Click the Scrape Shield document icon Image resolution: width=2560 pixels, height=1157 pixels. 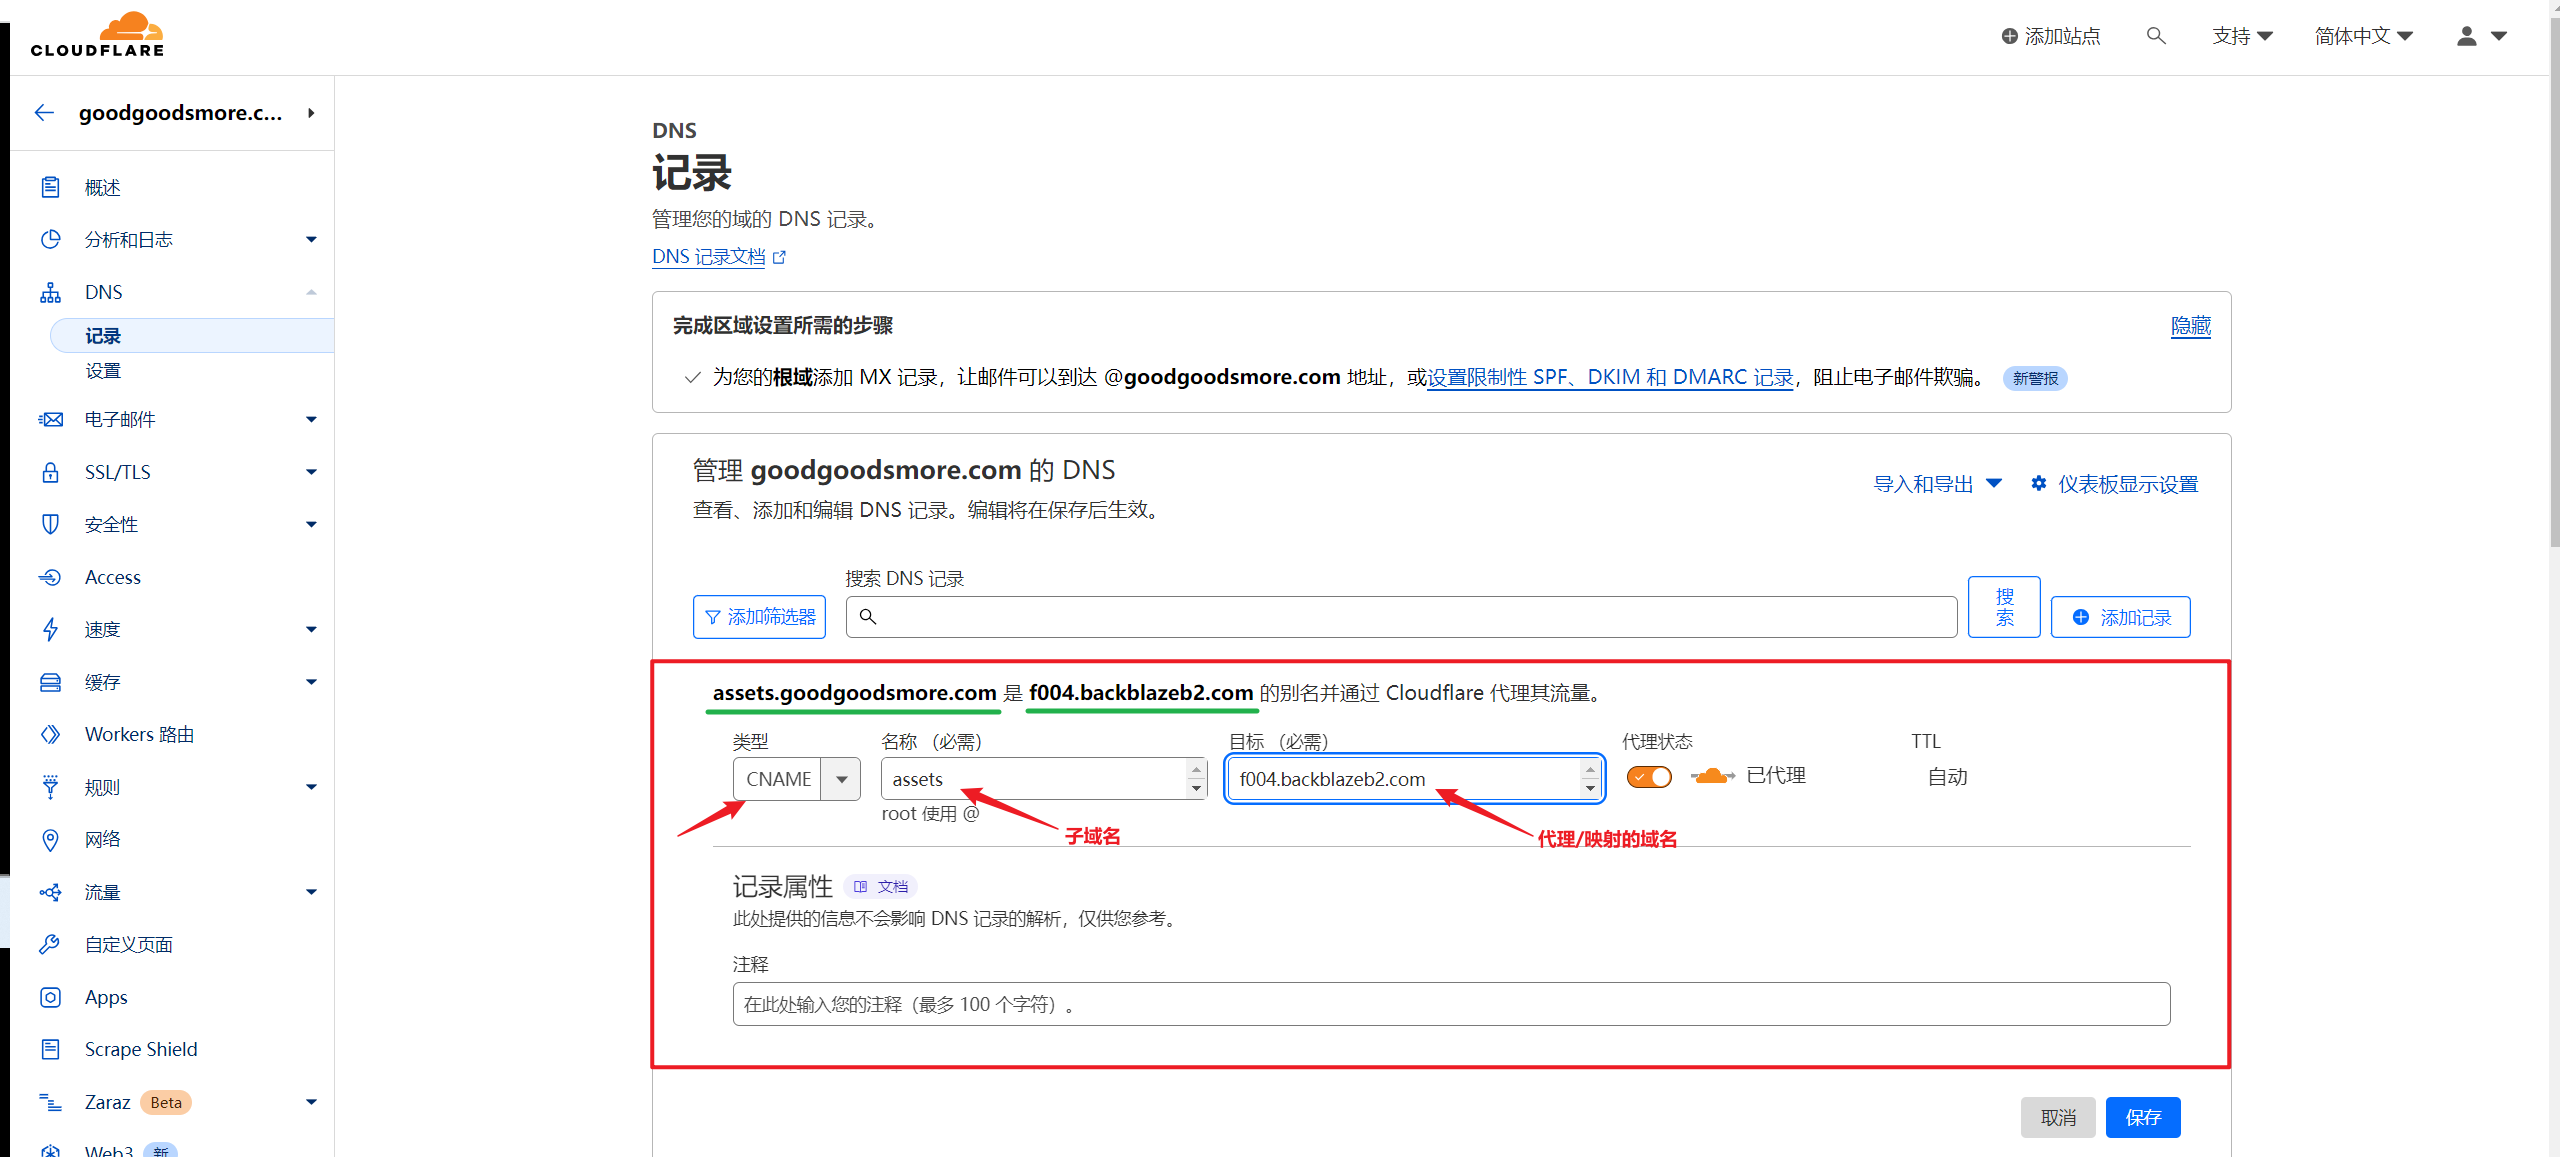pos(50,1049)
